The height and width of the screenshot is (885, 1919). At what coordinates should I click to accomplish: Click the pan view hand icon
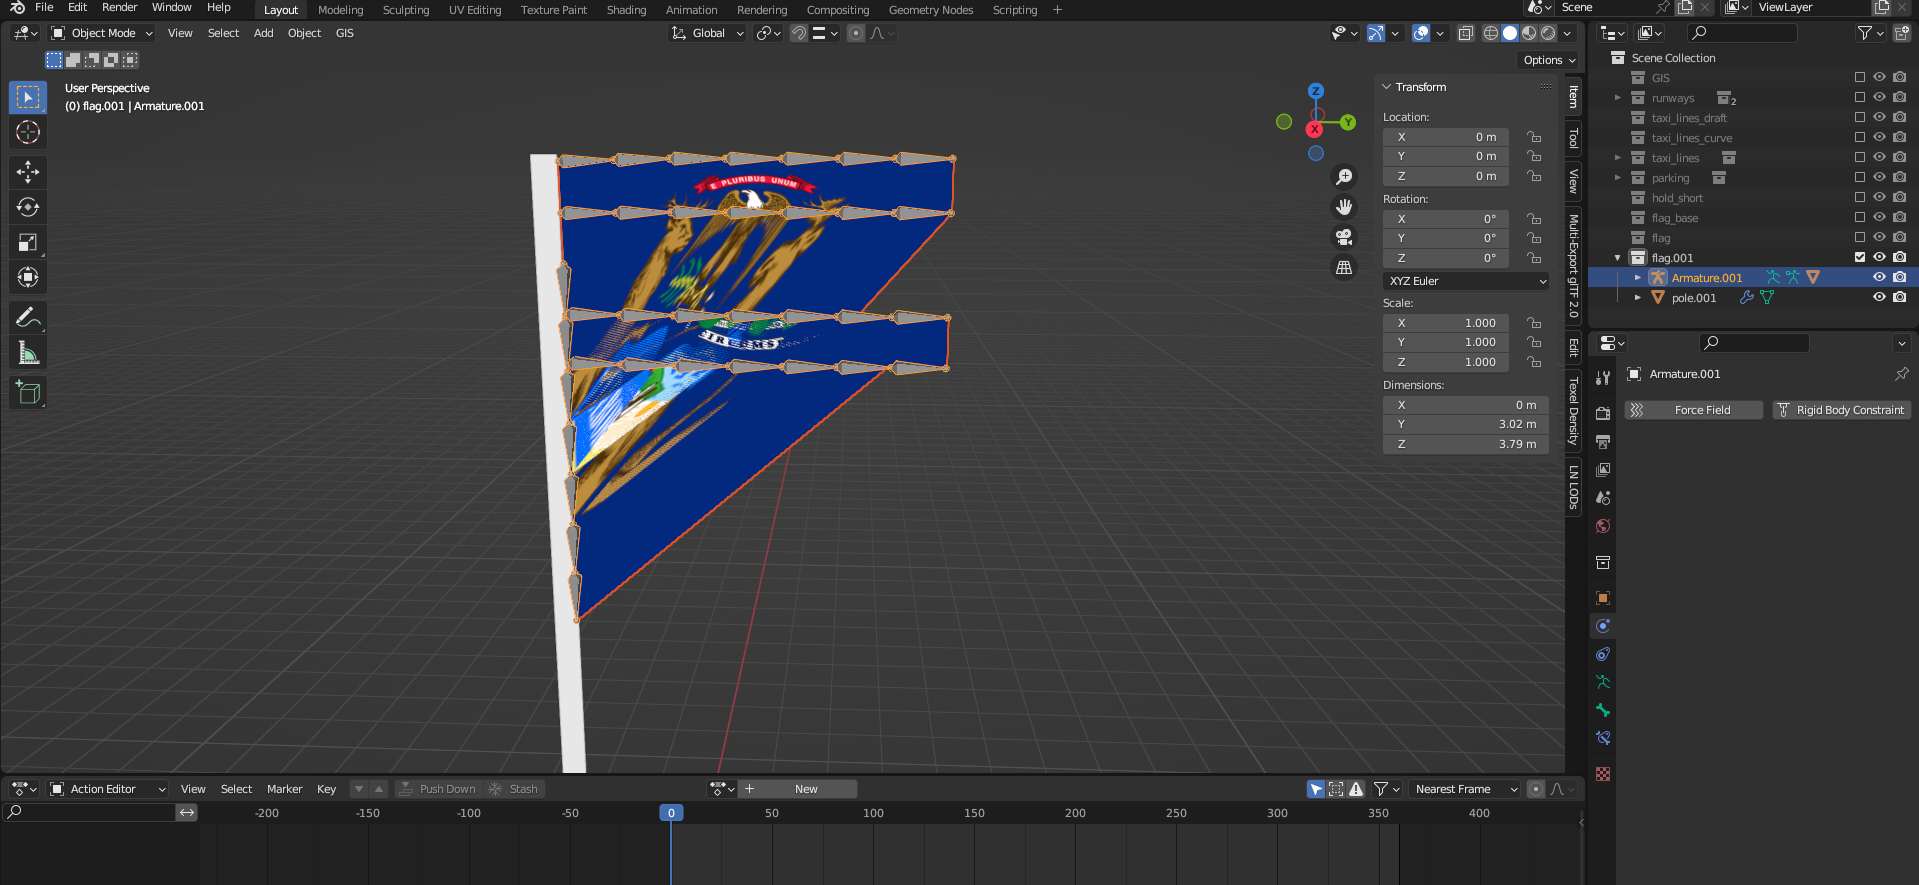coord(1344,207)
